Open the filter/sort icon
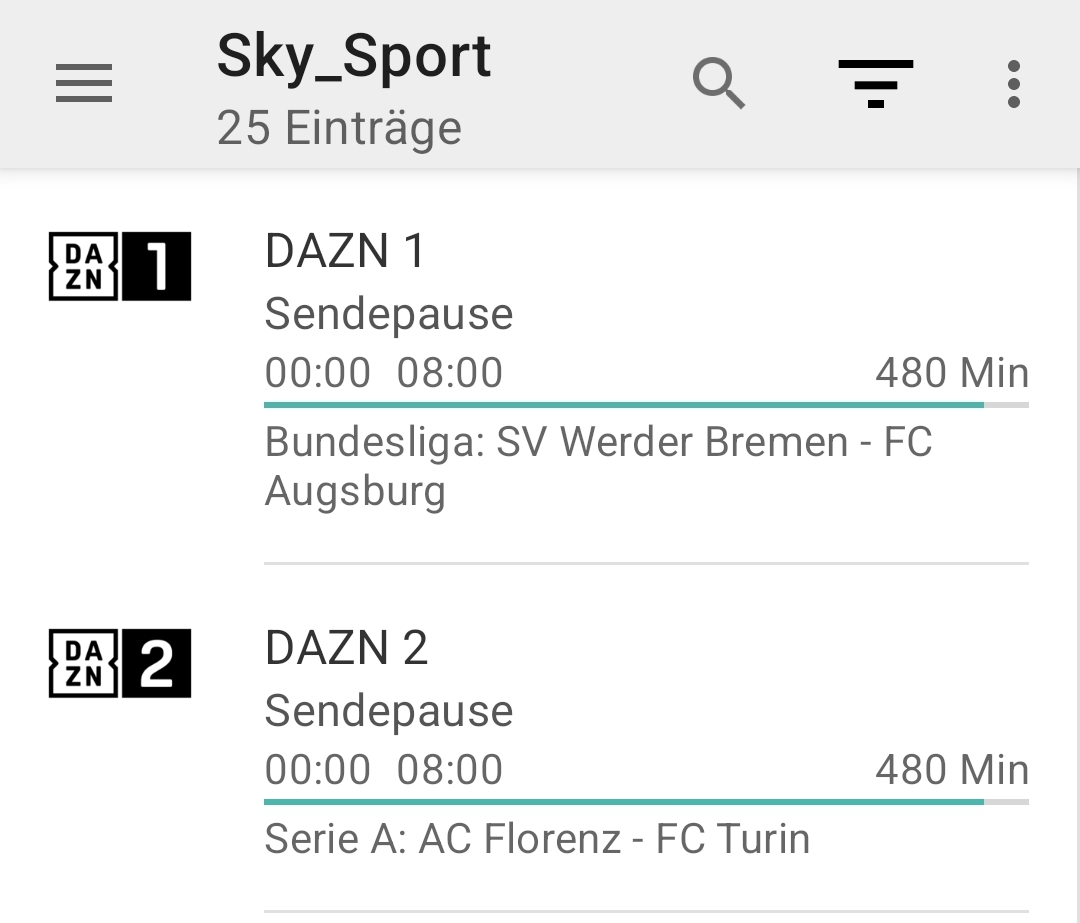Image resolution: width=1080 pixels, height=923 pixels. point(875,84)
